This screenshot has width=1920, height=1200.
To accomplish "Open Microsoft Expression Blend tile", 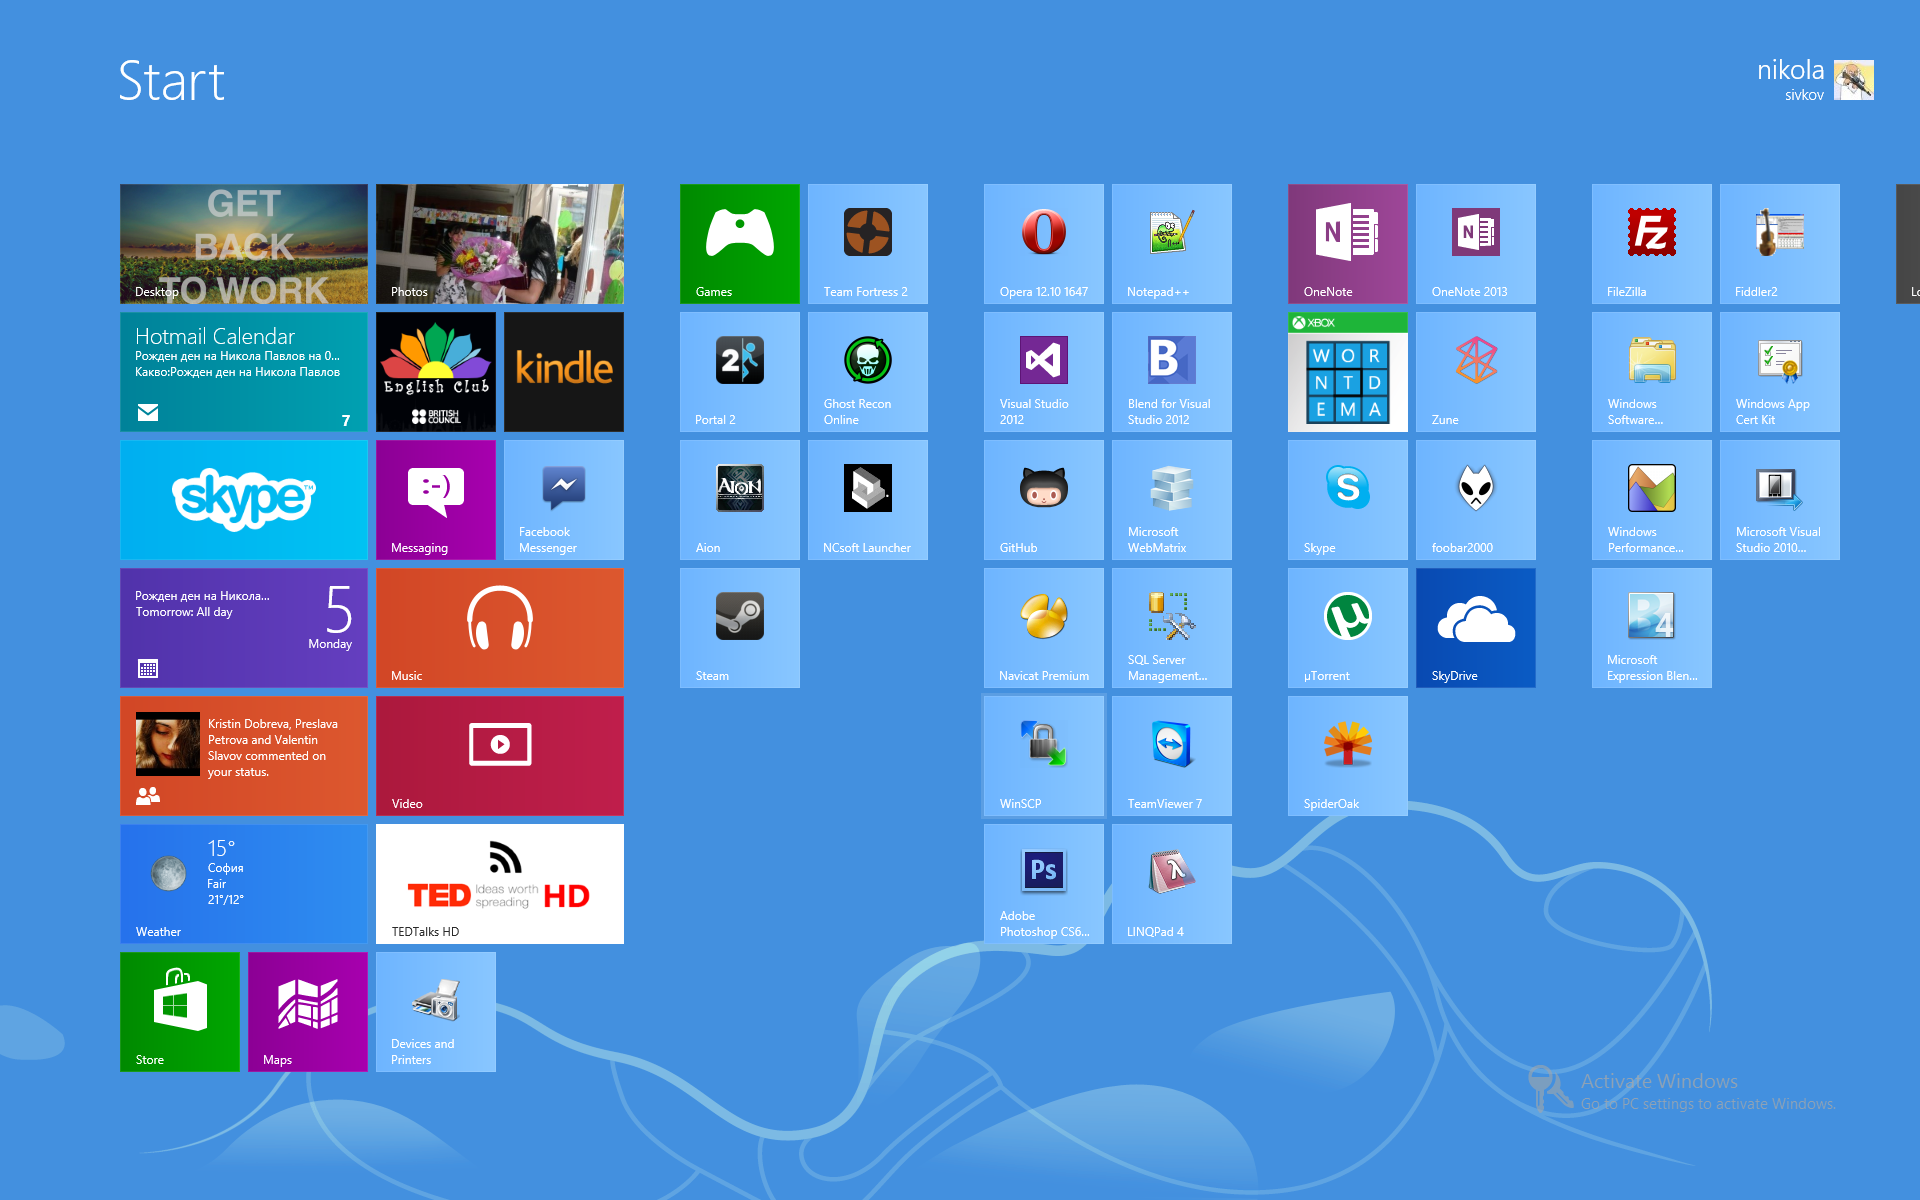I will point(1652,628).
